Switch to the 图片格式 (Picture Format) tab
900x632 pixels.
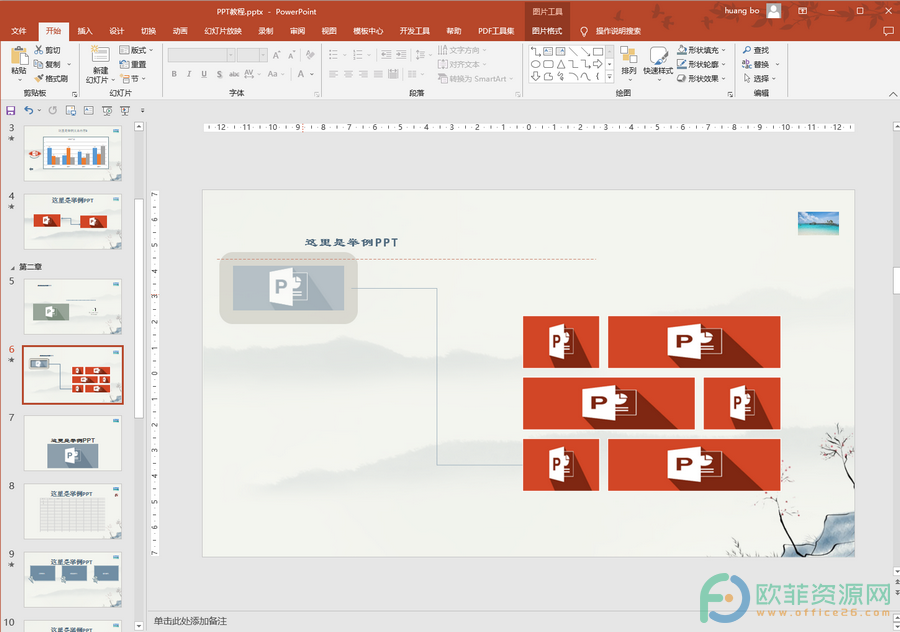coord(547,31)
